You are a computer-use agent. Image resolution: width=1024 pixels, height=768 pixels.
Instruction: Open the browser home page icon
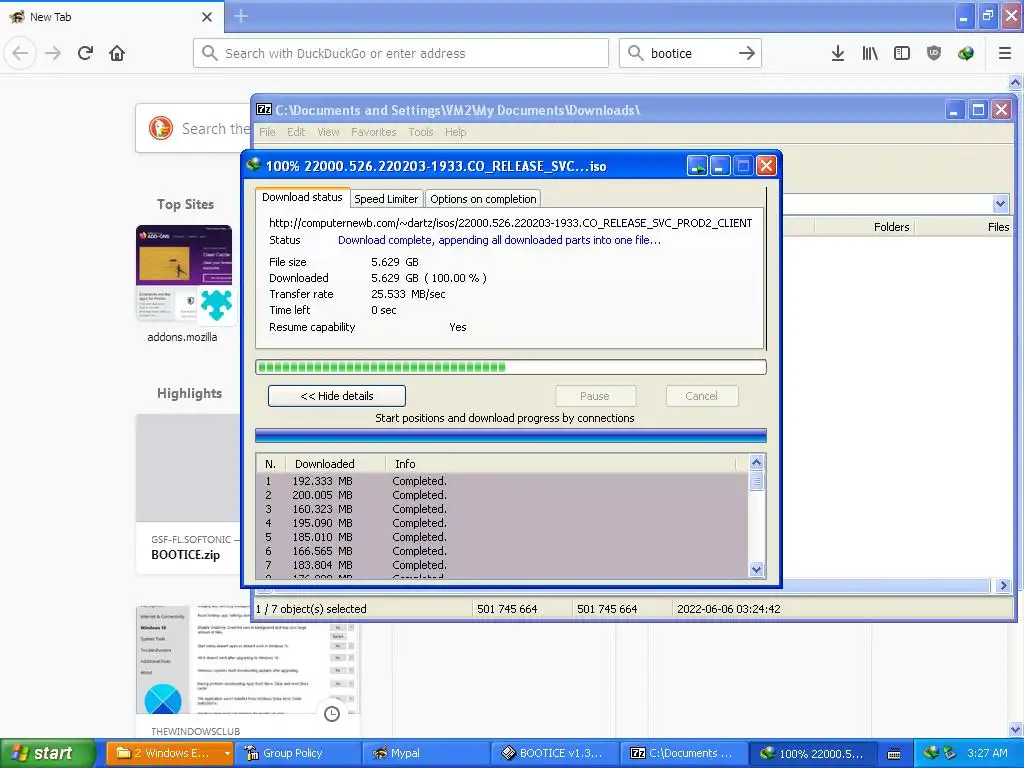point(117,54)
